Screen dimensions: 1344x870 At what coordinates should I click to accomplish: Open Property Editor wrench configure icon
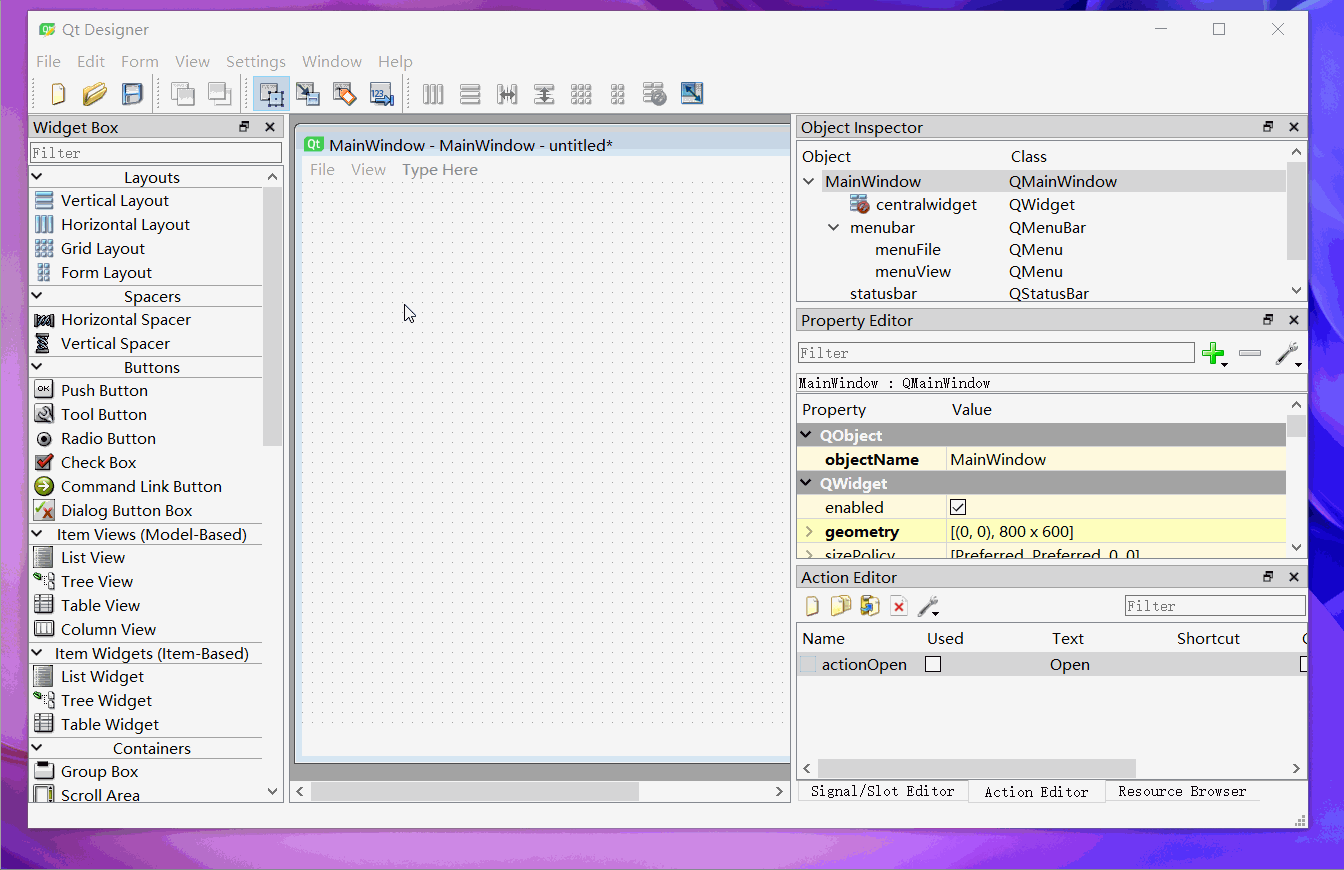coord(1287,353)
